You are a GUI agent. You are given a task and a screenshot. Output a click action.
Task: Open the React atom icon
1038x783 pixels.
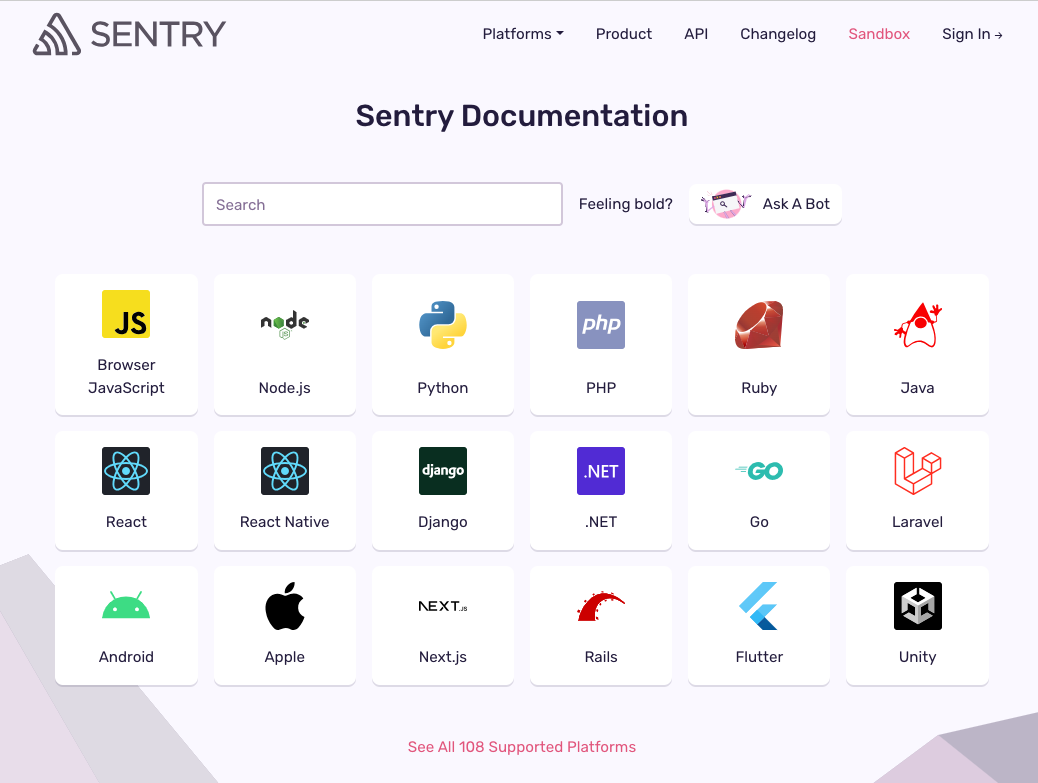[126, 471]
